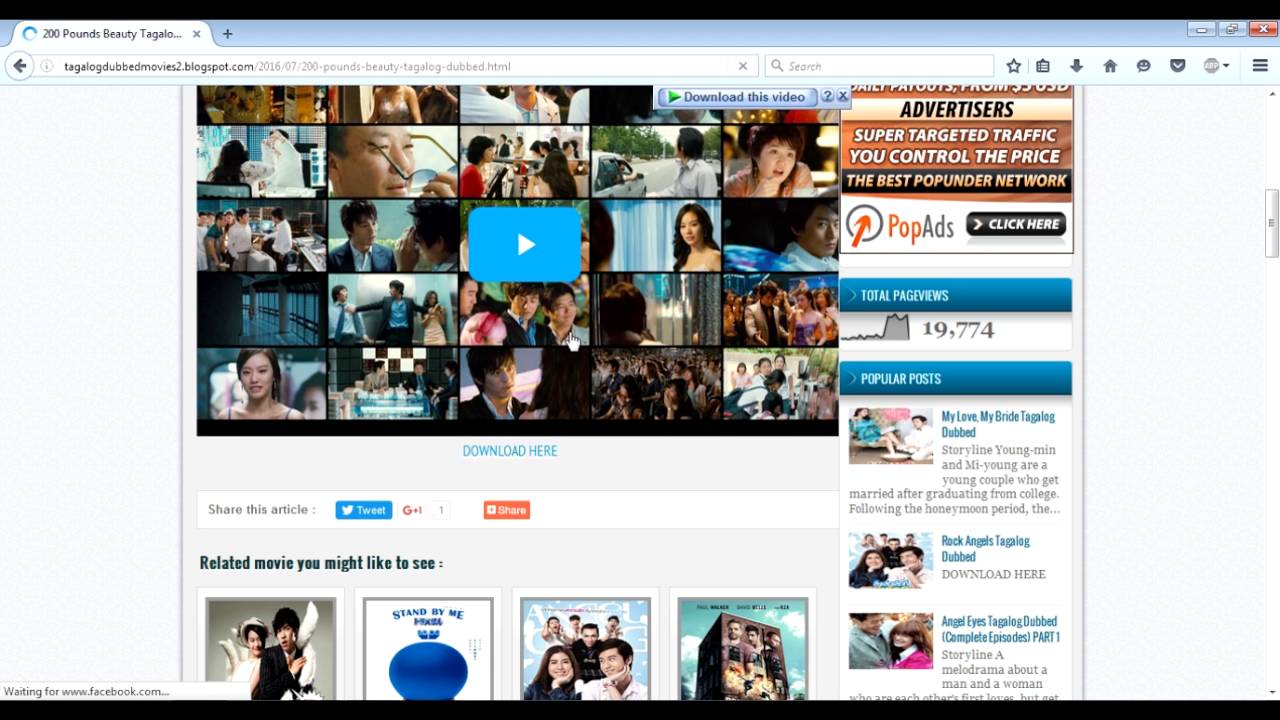The height and width of the screenshot is (720, 1280).
Task: Click the Popular Posts widget header
Action: tap(956, 378)
